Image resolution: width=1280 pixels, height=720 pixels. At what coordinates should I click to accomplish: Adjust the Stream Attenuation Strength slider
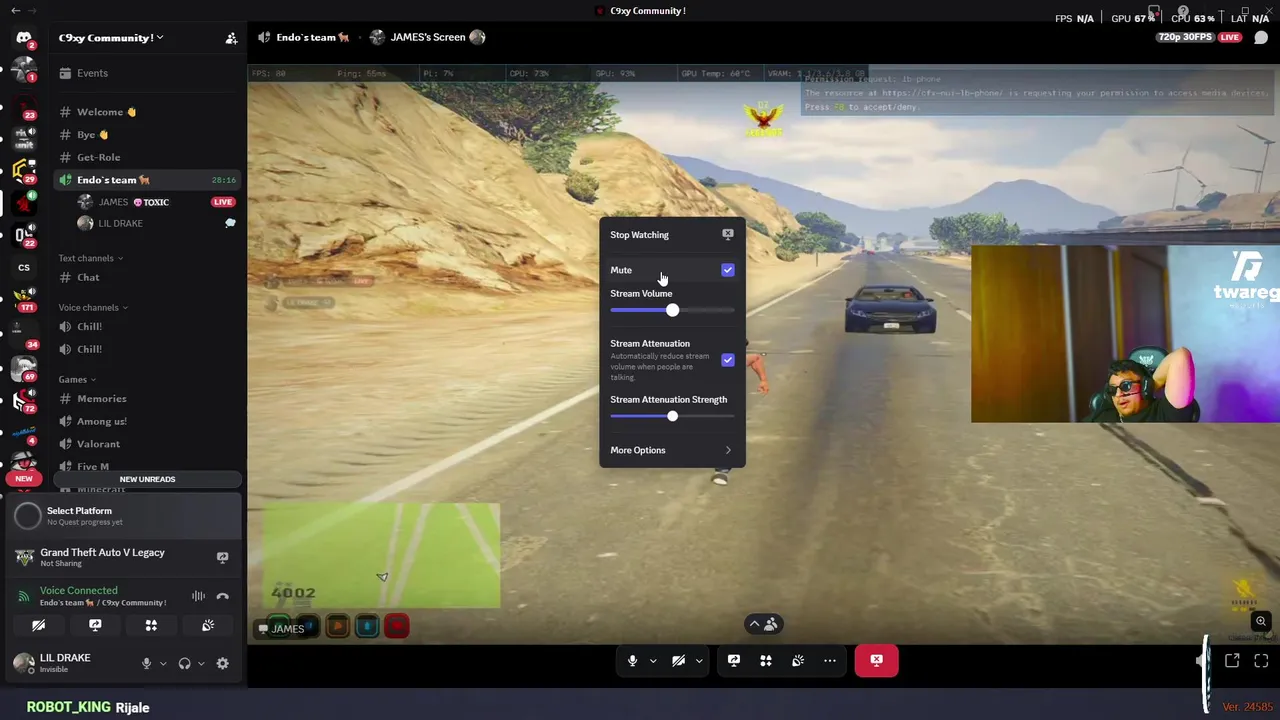coord(672,416)
